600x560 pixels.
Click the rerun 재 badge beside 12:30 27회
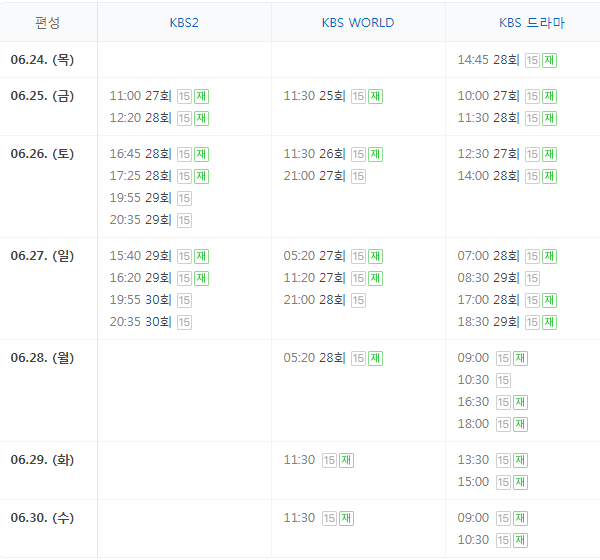(549, 154)
